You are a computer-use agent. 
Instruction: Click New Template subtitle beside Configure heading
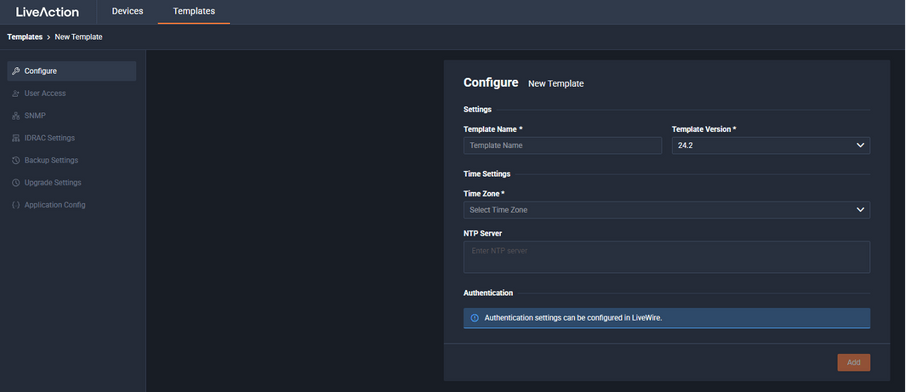point(556,84)
